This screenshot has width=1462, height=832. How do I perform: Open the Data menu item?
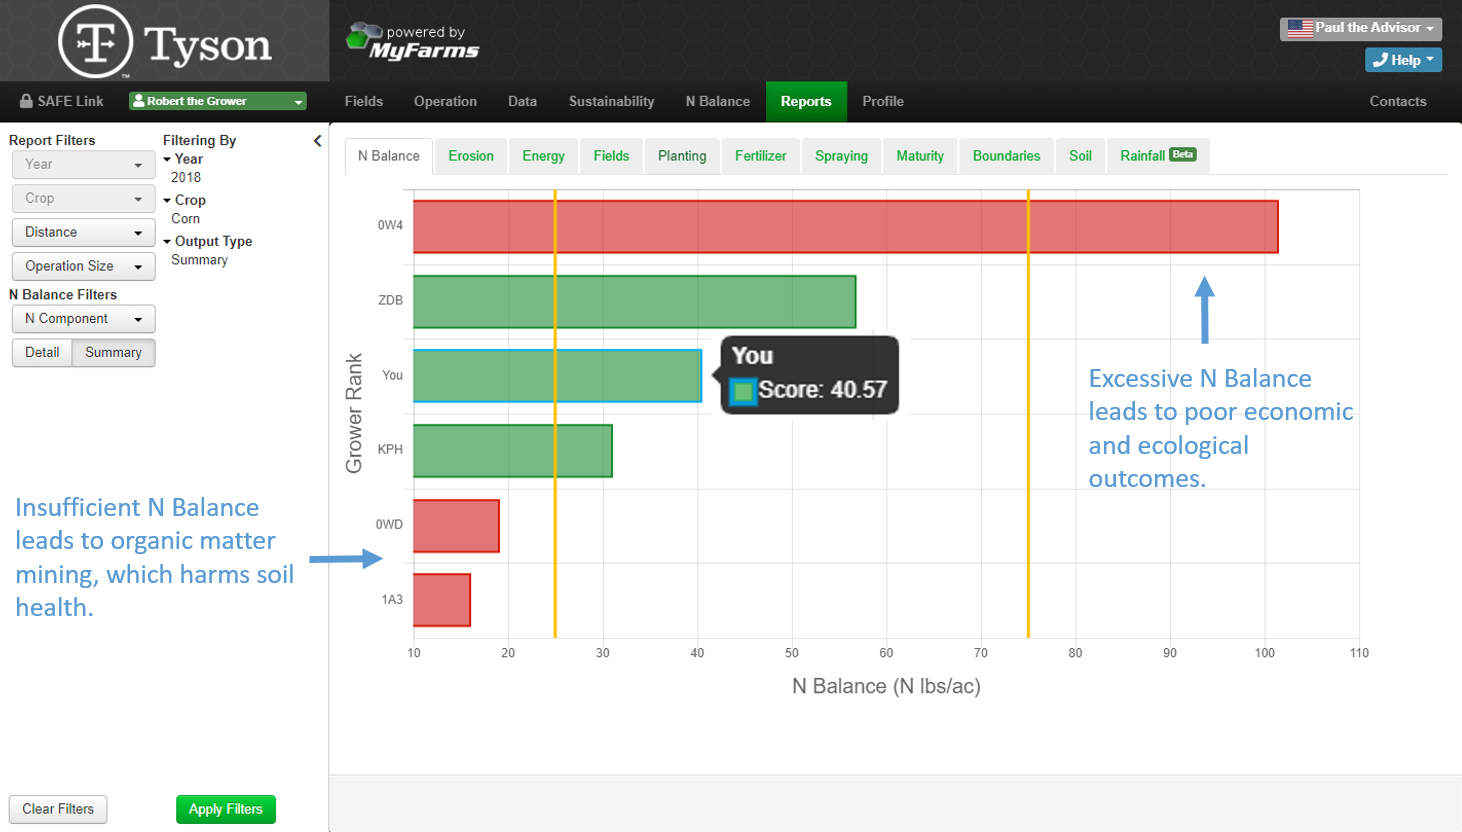(522, 101)
